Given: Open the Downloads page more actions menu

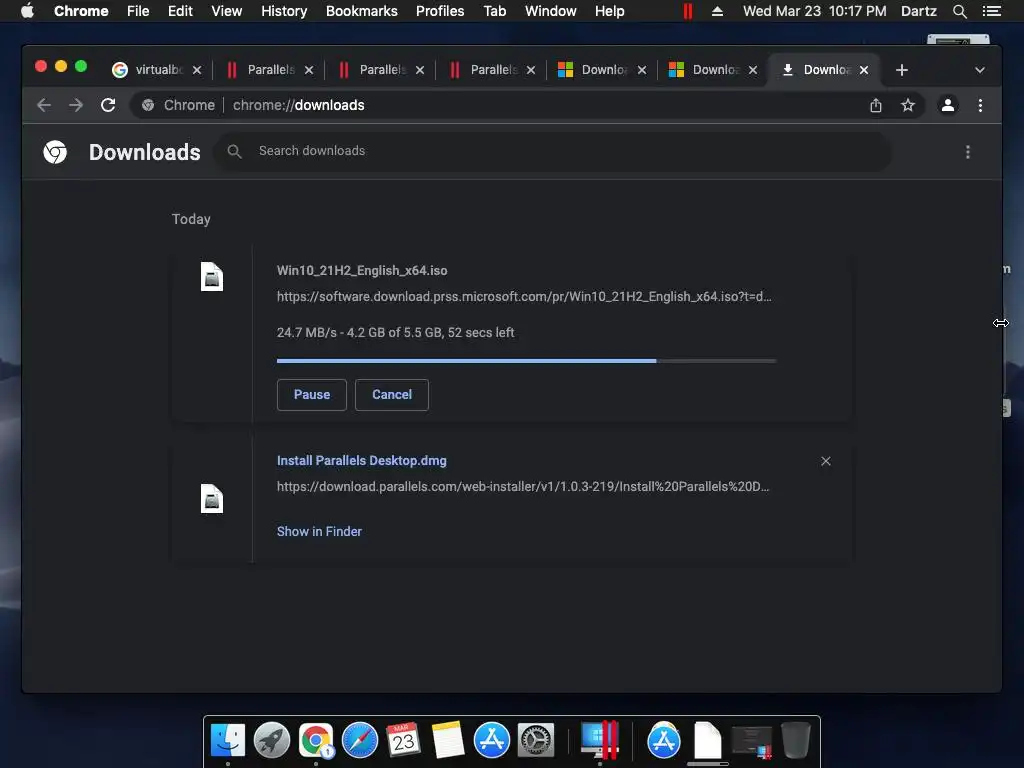Looking at the screenshot, I should click(x=968, y=152).
